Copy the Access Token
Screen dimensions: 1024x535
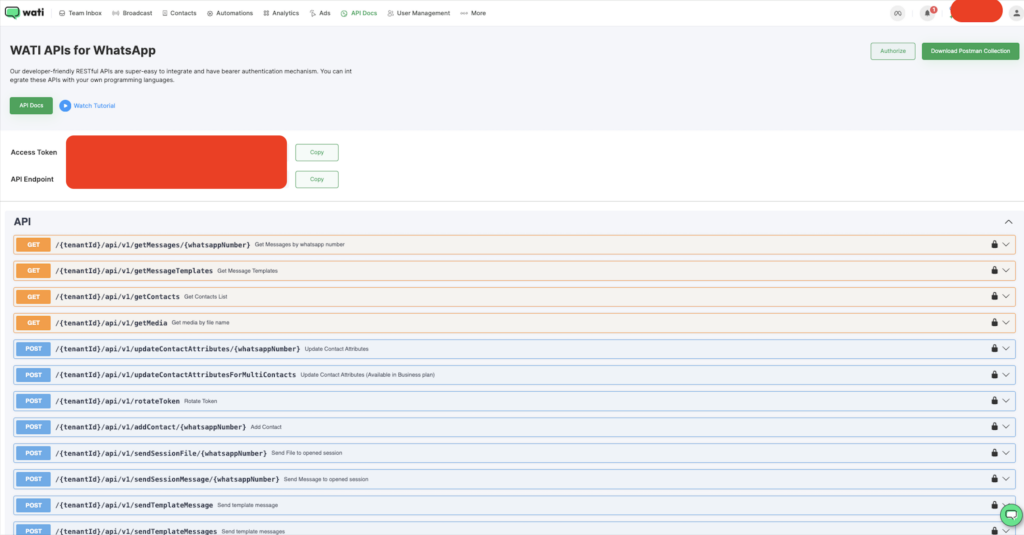pos(317,152)
